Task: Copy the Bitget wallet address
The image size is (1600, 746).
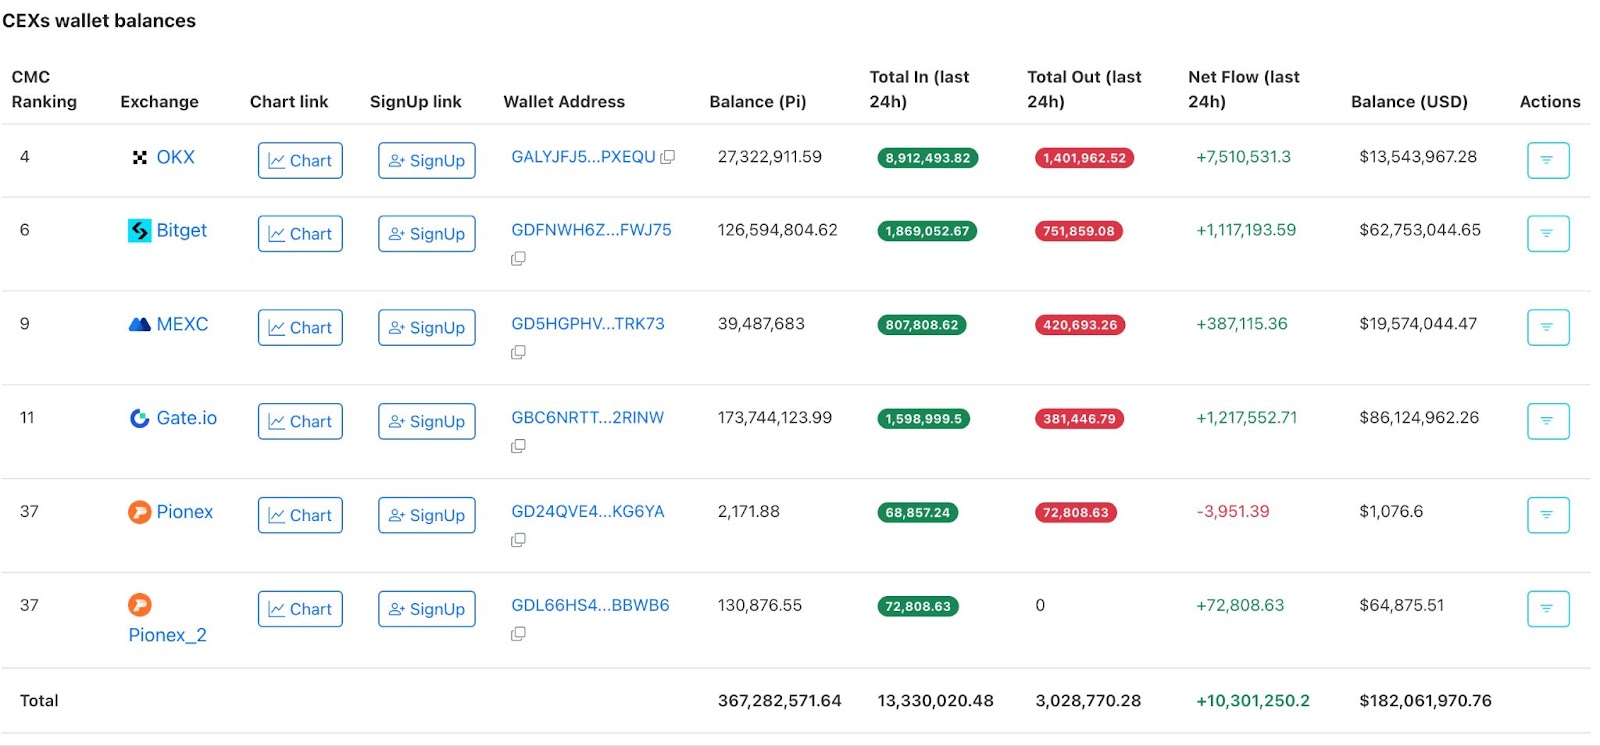Action: coord(518,258)
